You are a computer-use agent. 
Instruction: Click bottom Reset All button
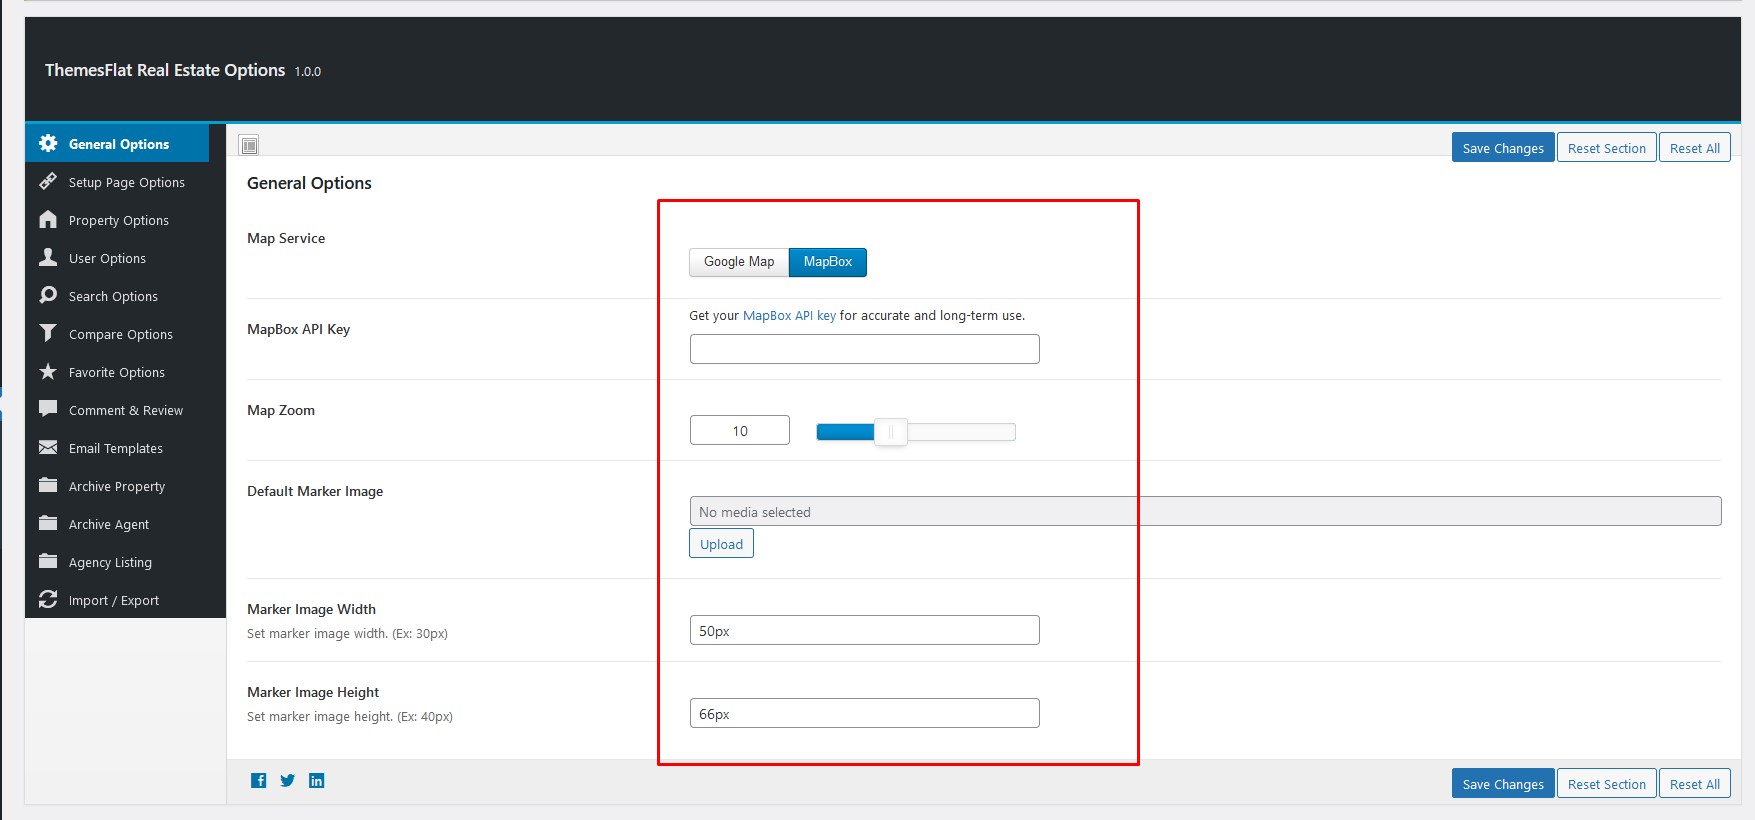pyautogui.click(x=1695, y=784)
